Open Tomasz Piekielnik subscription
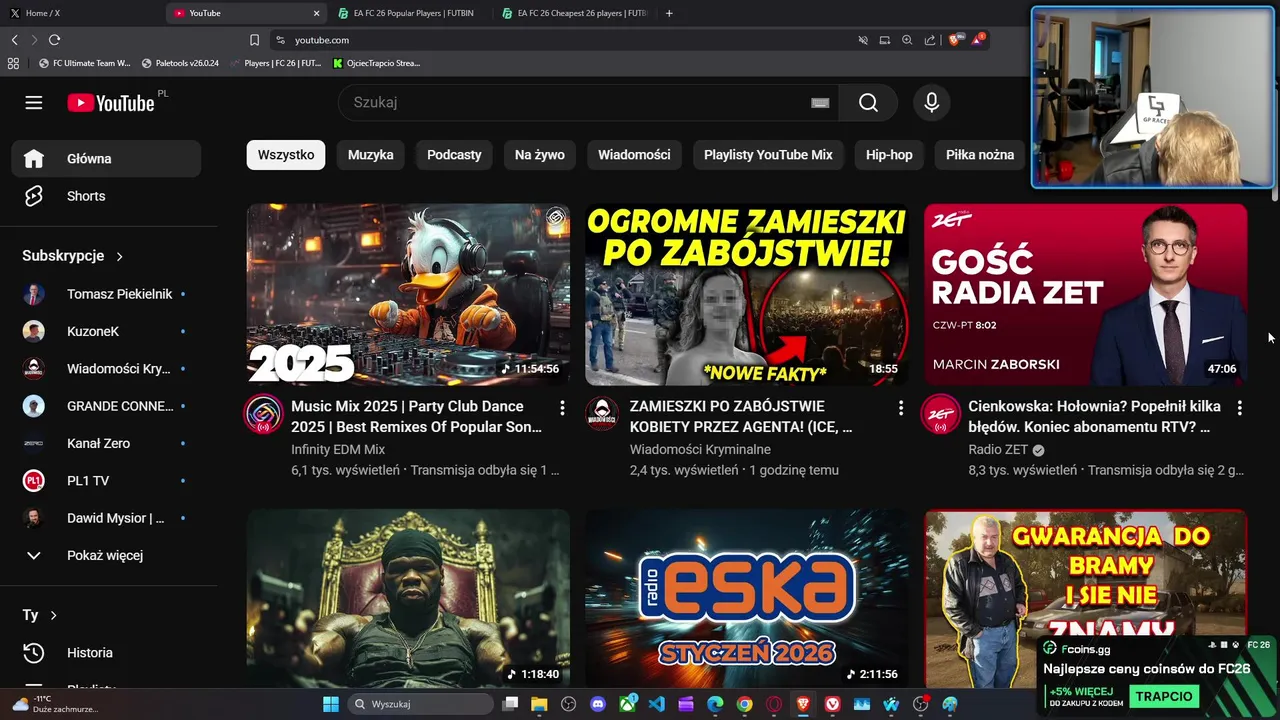This screenshot has height=720, width=1280. pyautogui.click(x=106, y=294)
